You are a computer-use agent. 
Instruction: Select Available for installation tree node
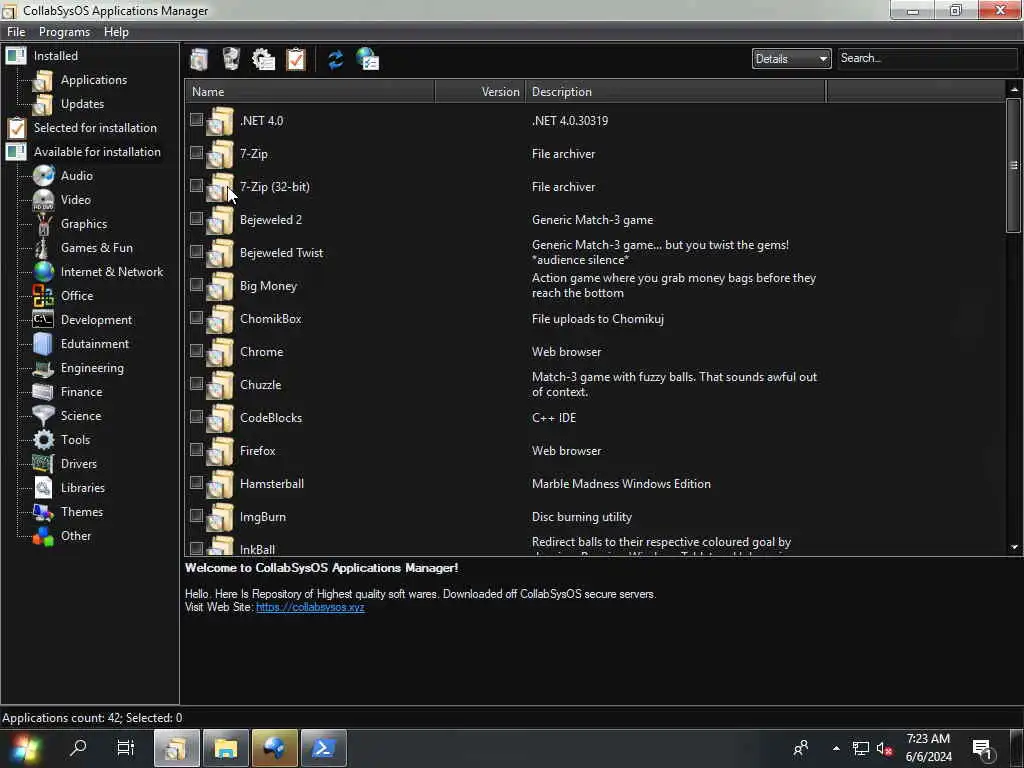(97, 152)
